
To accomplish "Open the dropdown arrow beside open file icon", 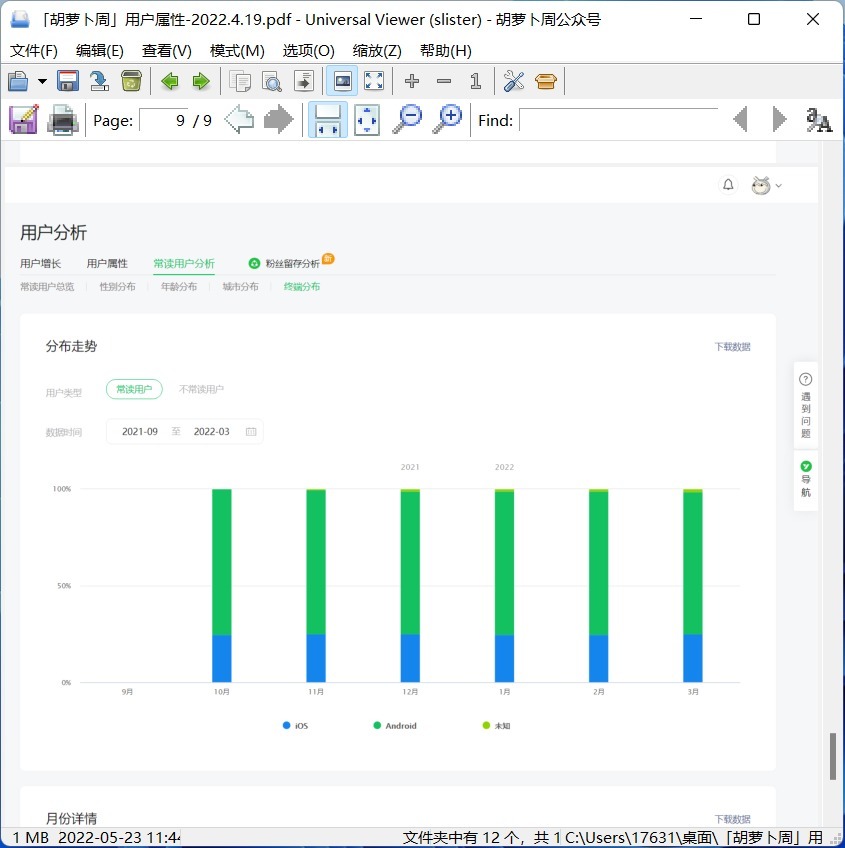I will 42,81.
